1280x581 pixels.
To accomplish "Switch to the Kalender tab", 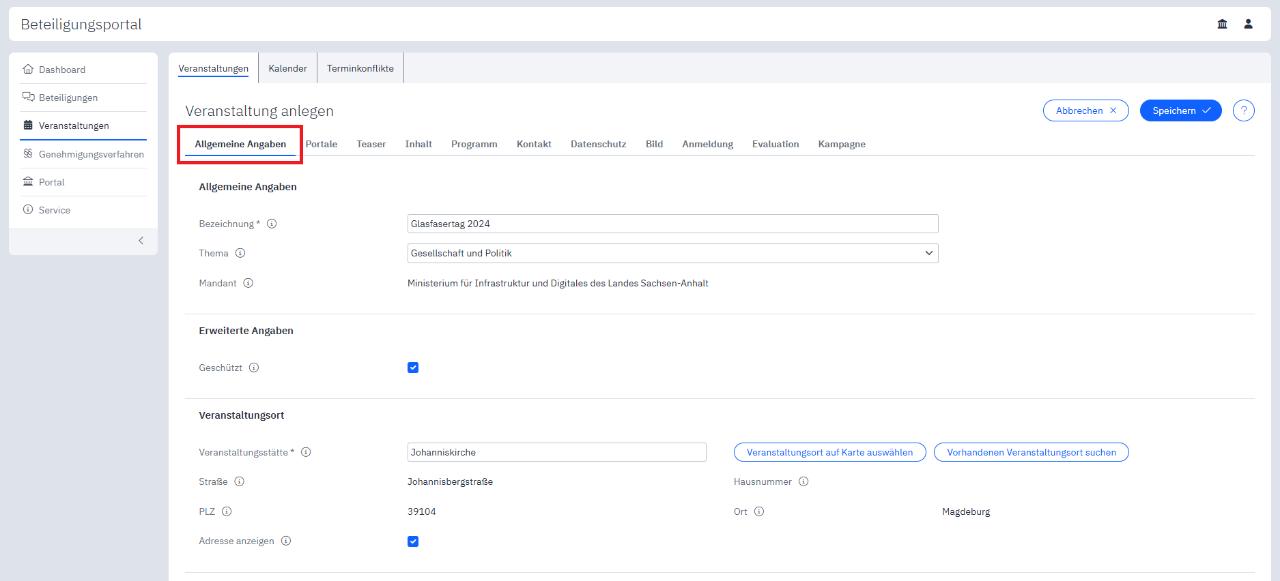I will click(288, 68).
